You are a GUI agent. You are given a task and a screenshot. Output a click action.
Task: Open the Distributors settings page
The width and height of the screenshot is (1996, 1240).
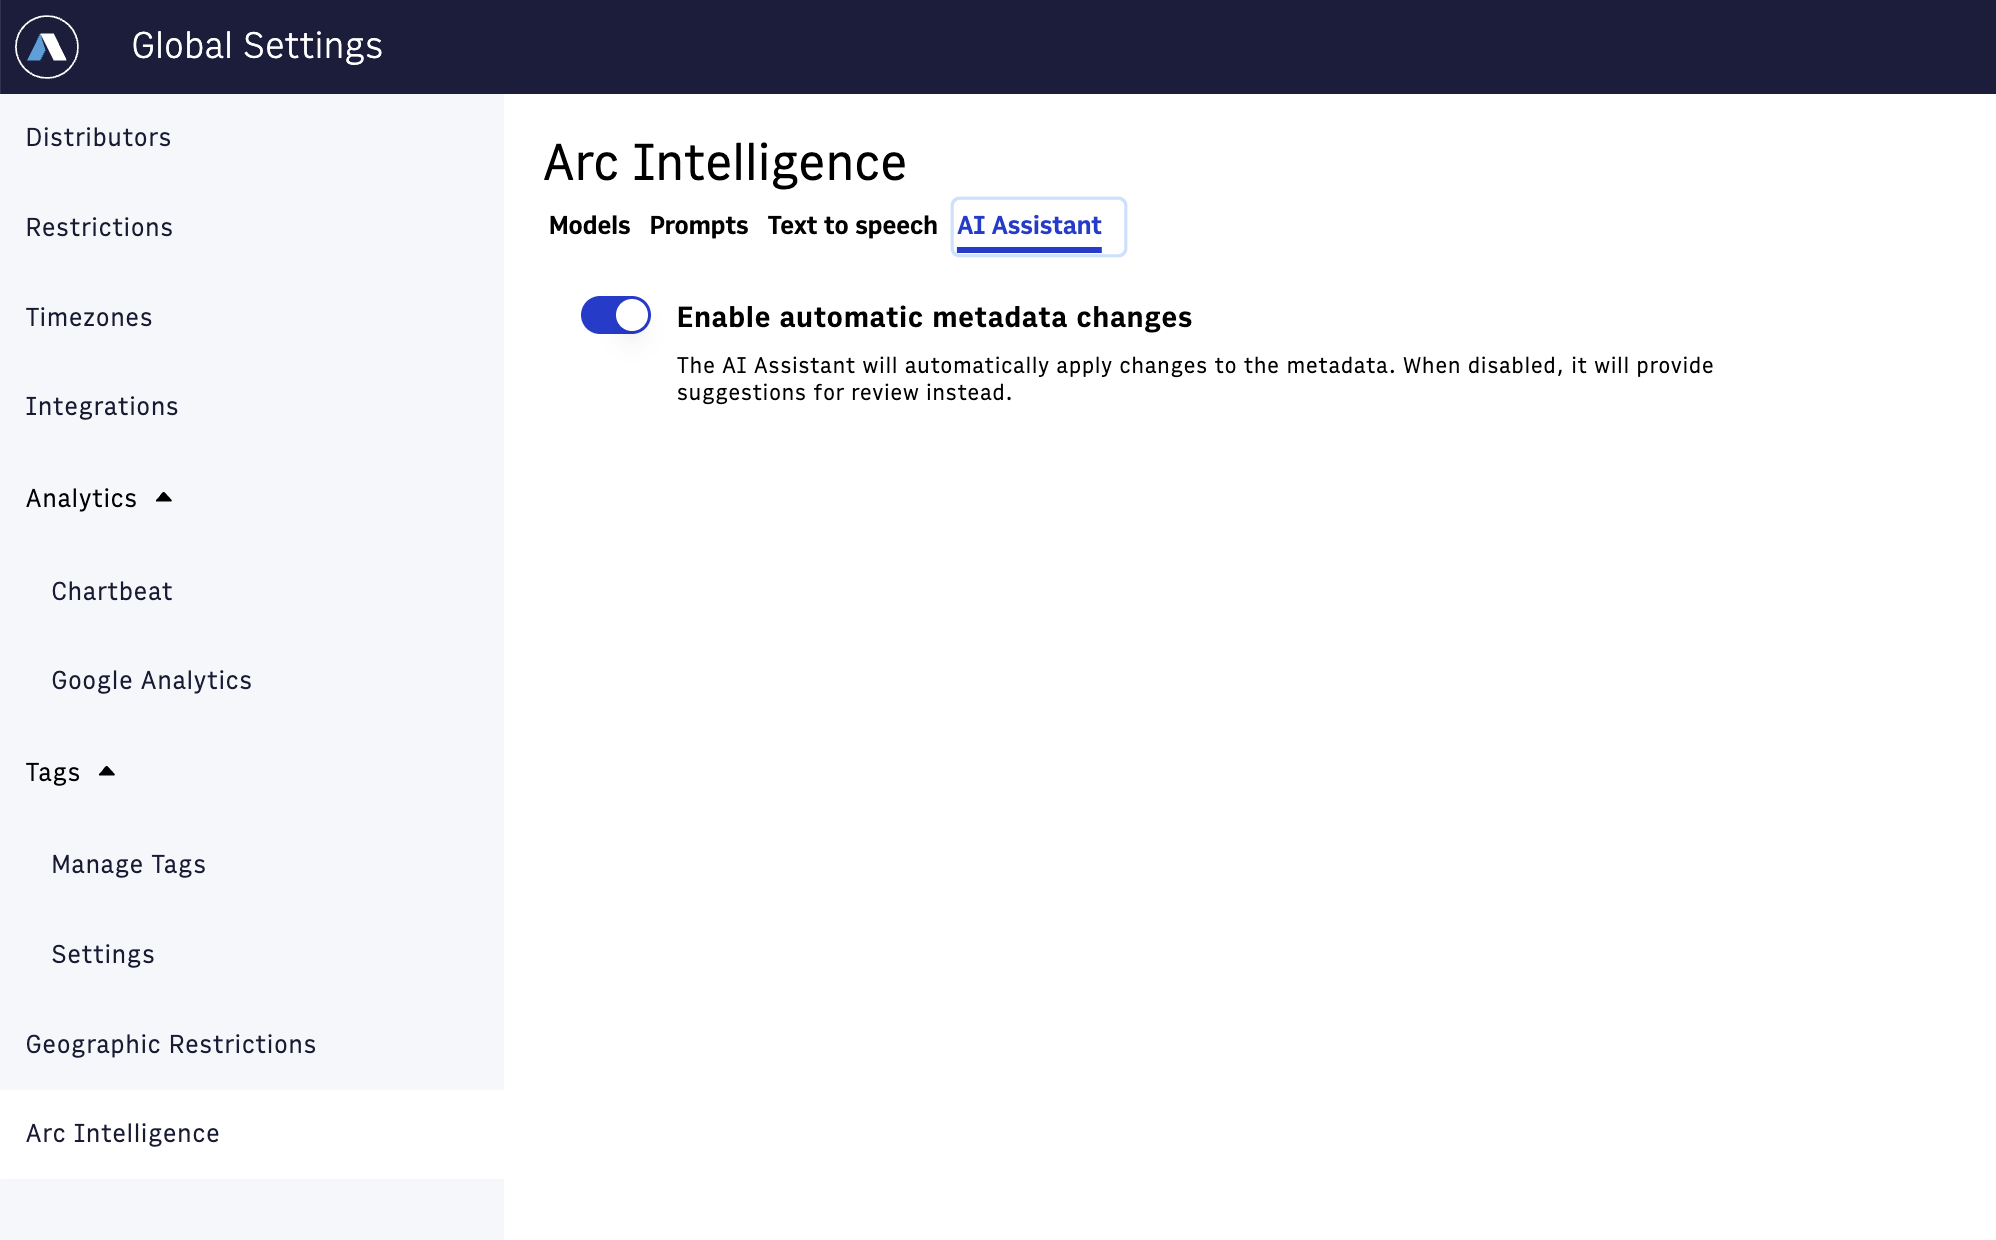(98, 137)
